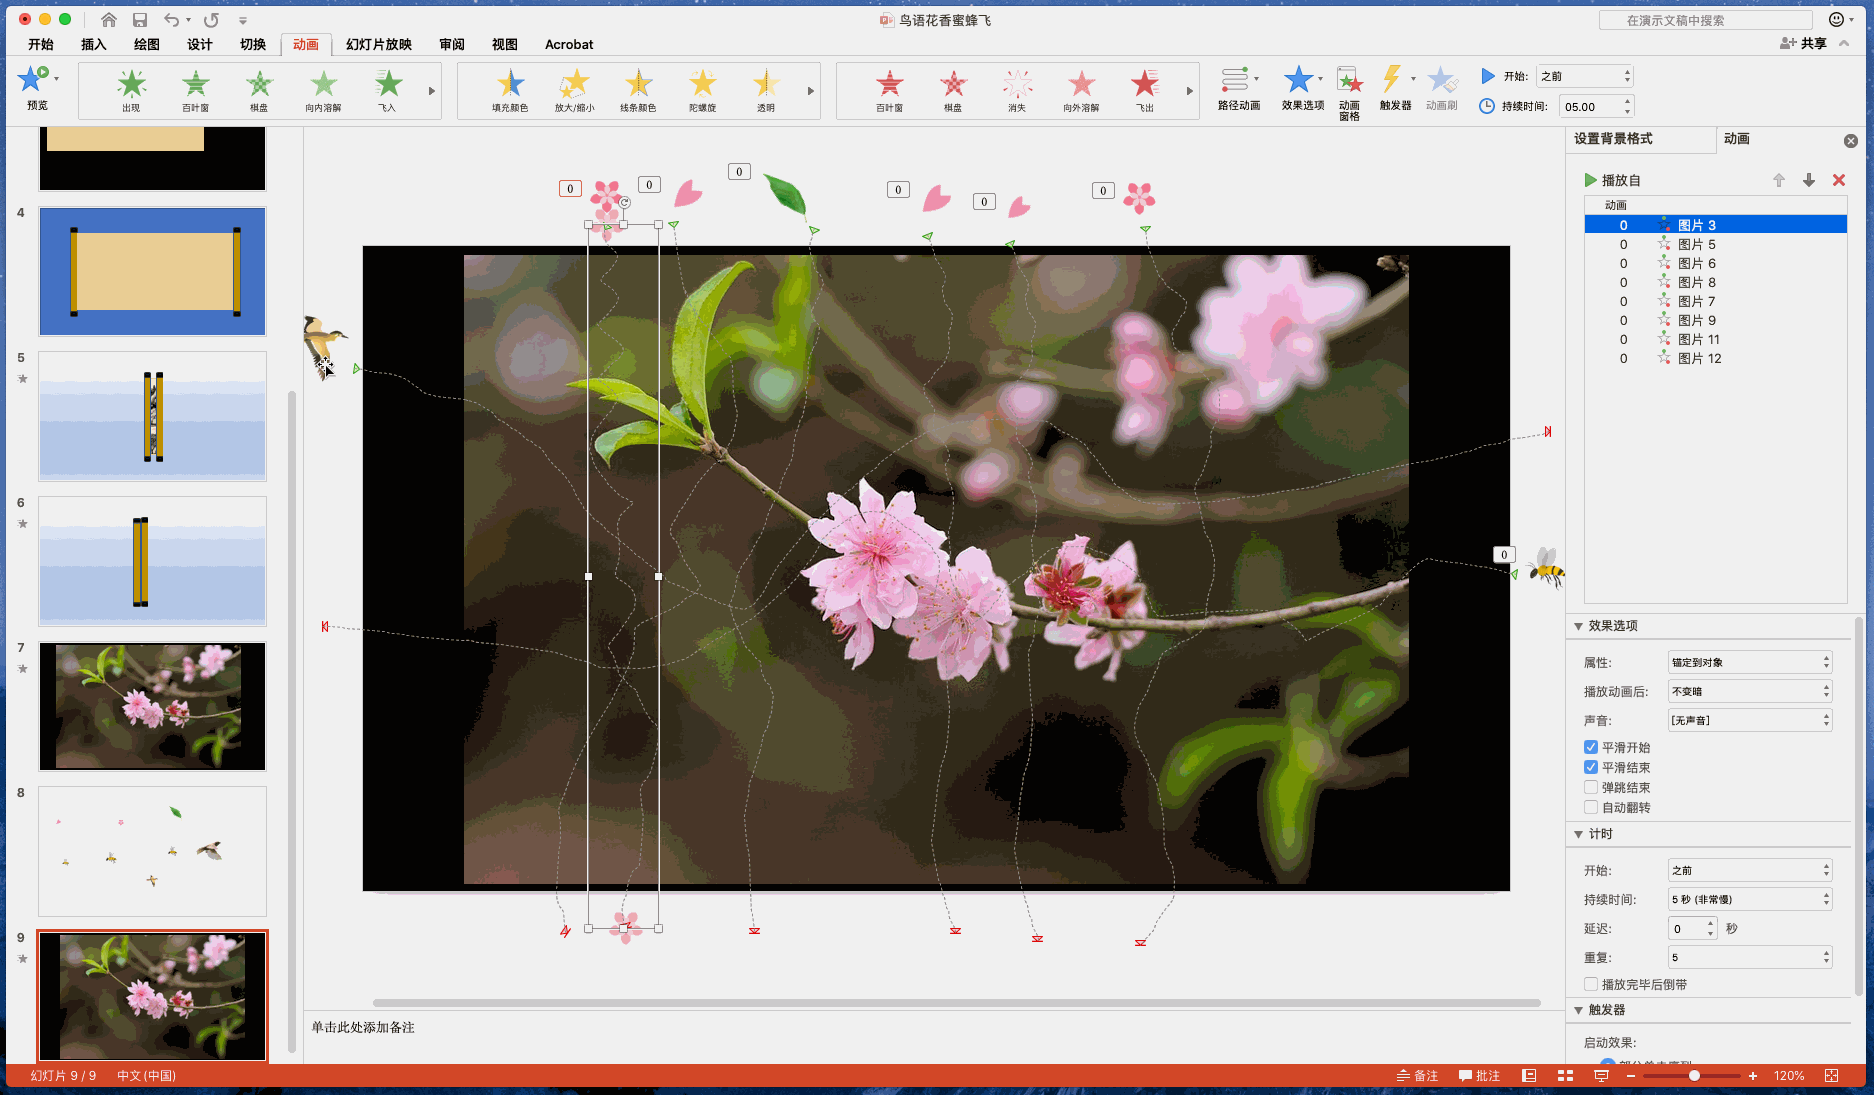Click 播放自 (Play From) button
The image size is (1874, 1095).
coord(1612,180)
